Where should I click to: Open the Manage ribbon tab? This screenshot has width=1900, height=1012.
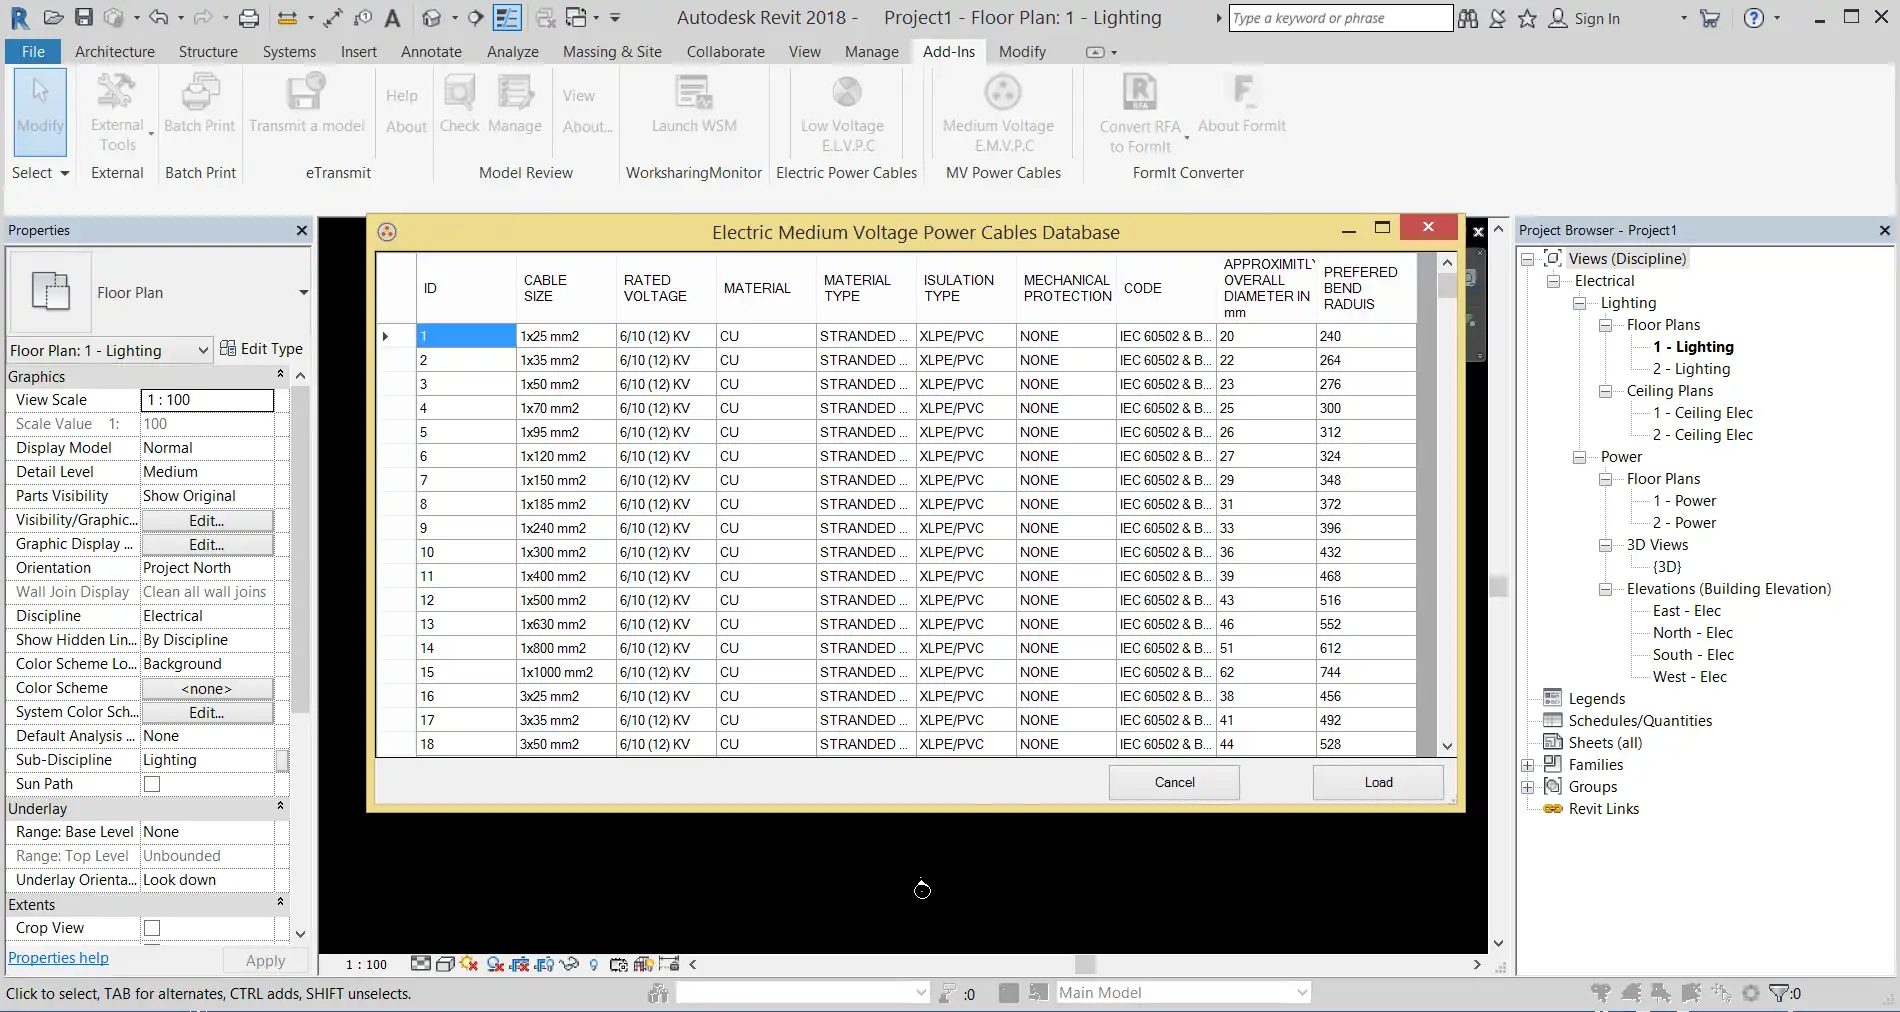871,52
